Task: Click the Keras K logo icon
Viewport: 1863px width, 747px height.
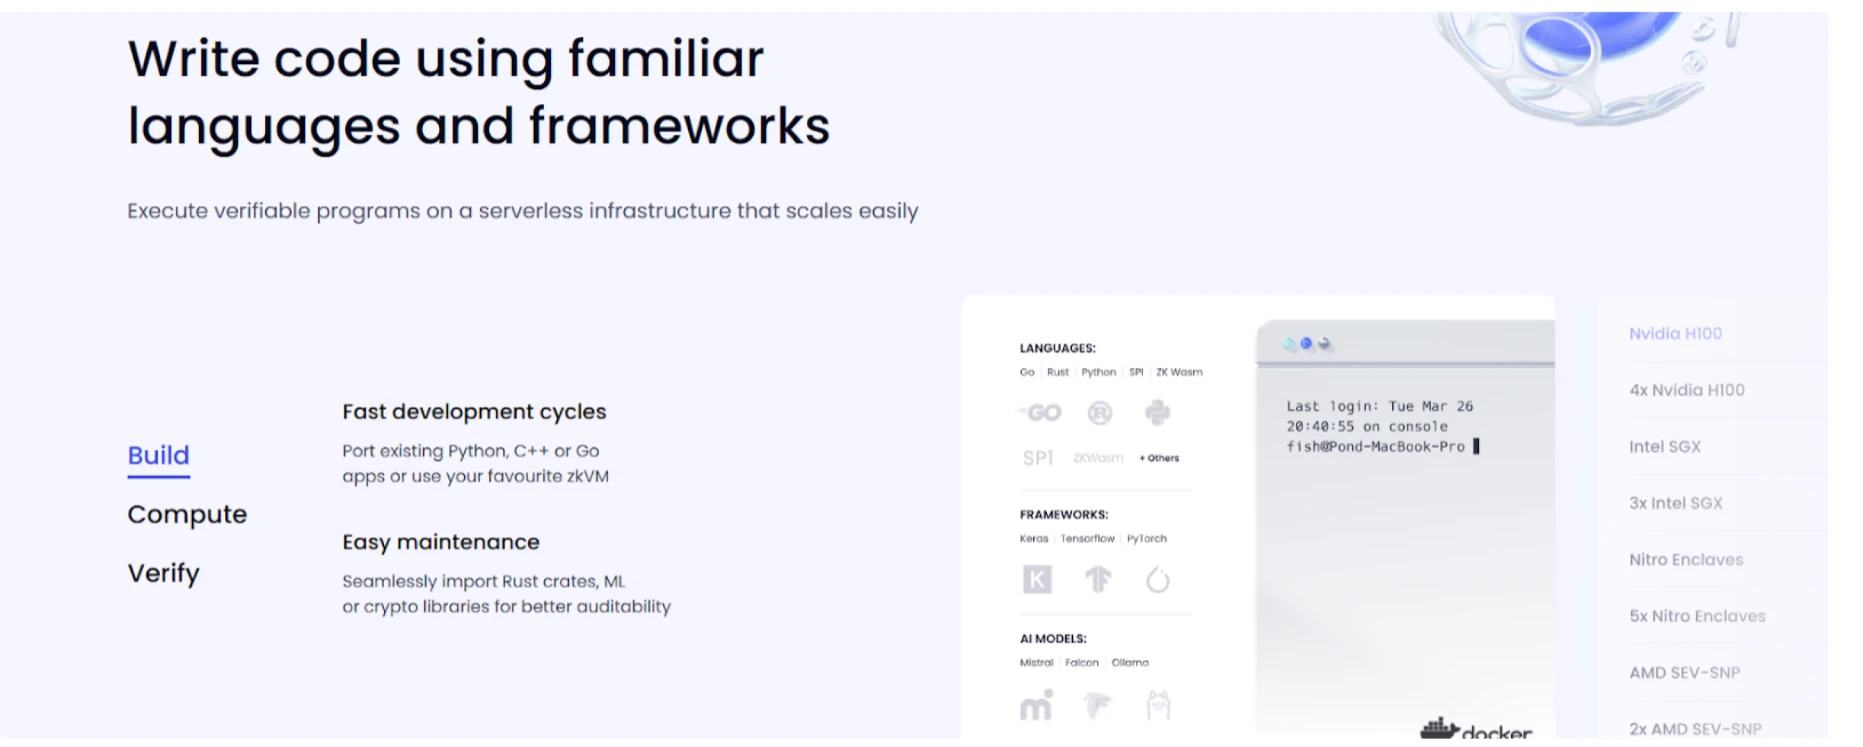Action: [x=1037, y=579]
